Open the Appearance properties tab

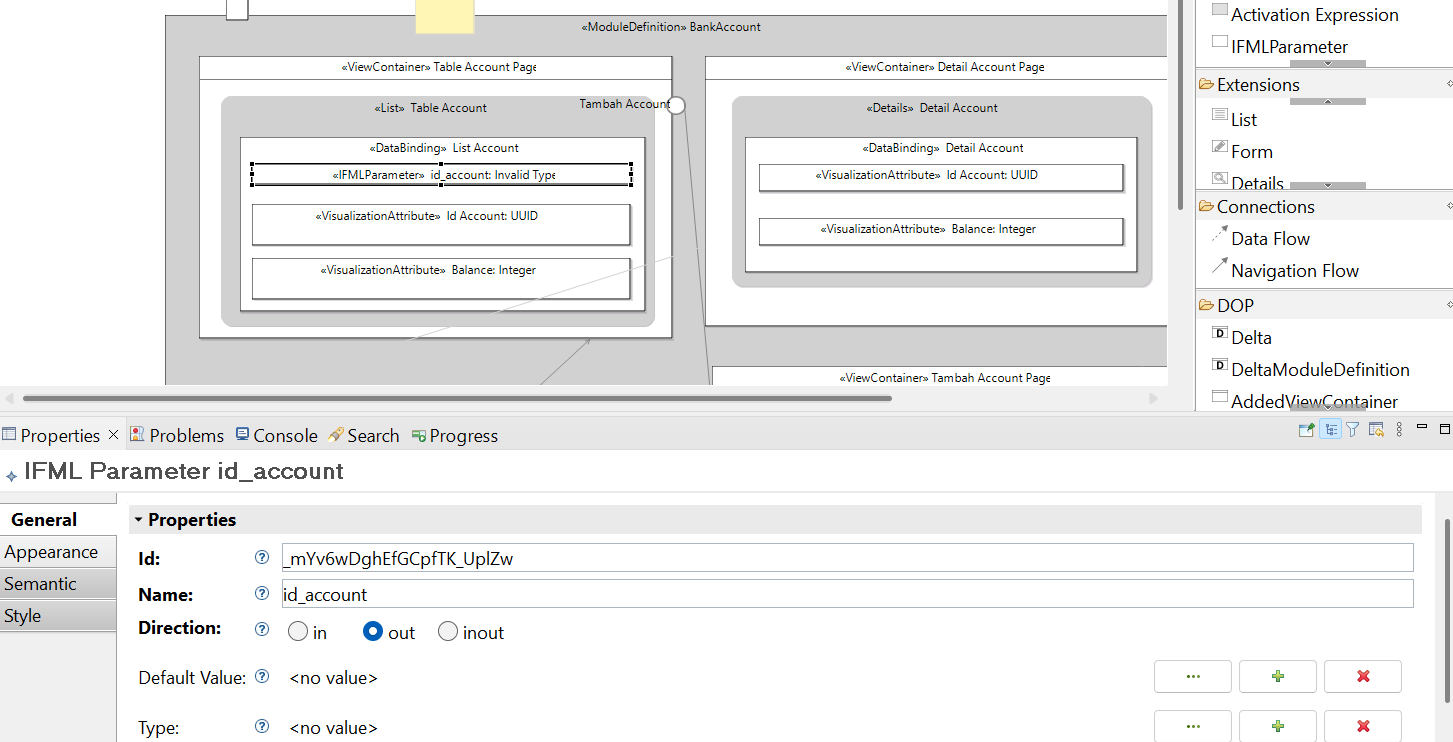coord(58,552)
